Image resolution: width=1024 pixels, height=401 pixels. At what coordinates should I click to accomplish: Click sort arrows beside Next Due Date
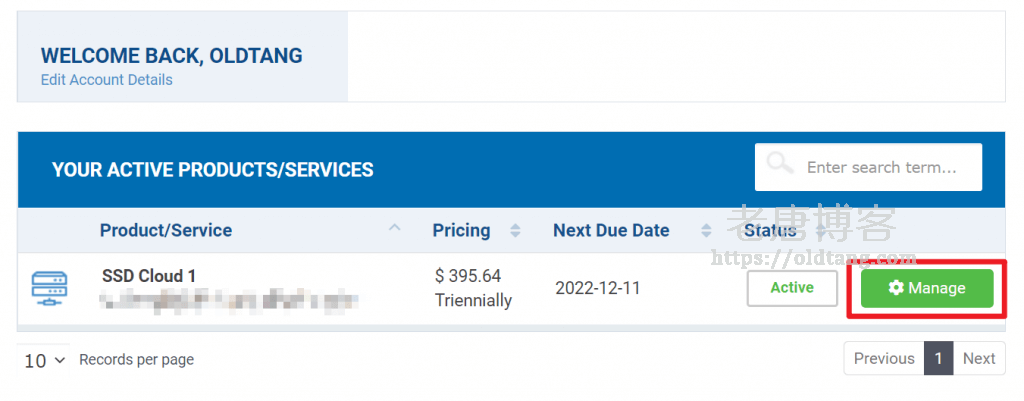(706, 231)
